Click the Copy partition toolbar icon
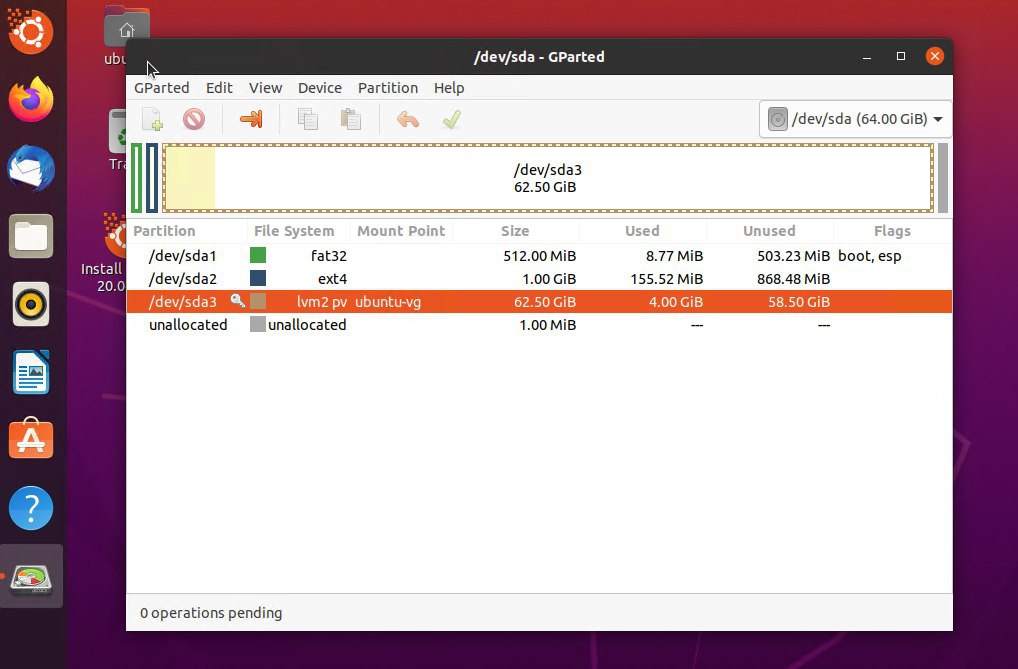 307,120
